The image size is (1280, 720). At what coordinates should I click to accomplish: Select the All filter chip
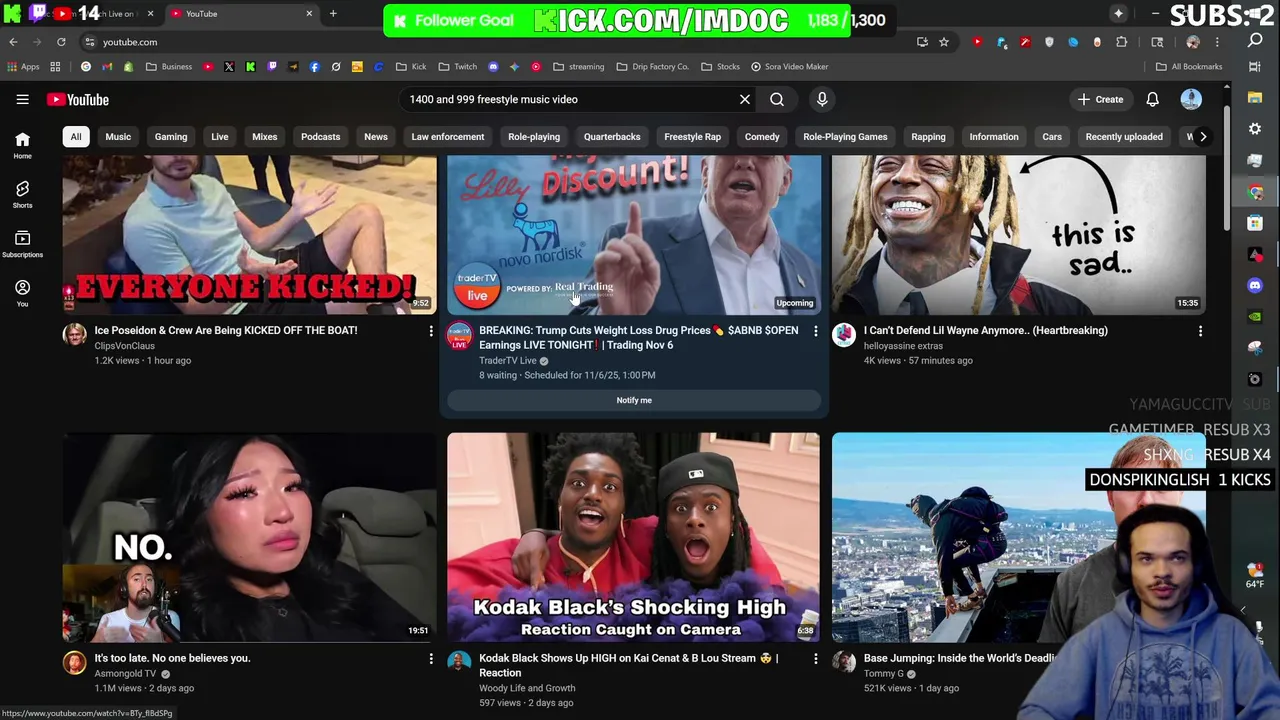coord(76,136)
